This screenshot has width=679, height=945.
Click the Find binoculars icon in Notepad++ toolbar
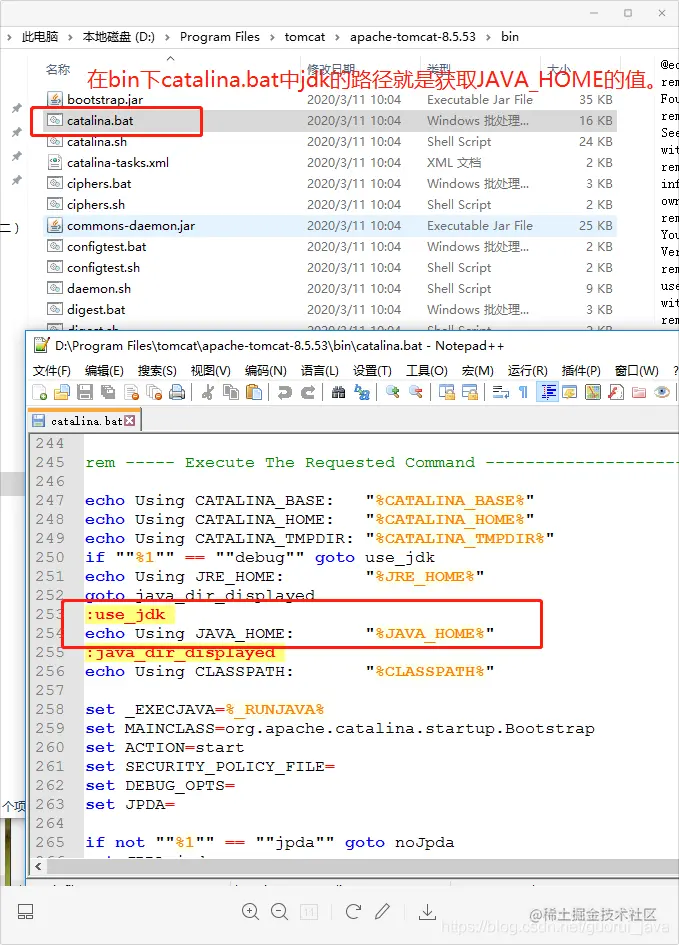coord(339,392)
